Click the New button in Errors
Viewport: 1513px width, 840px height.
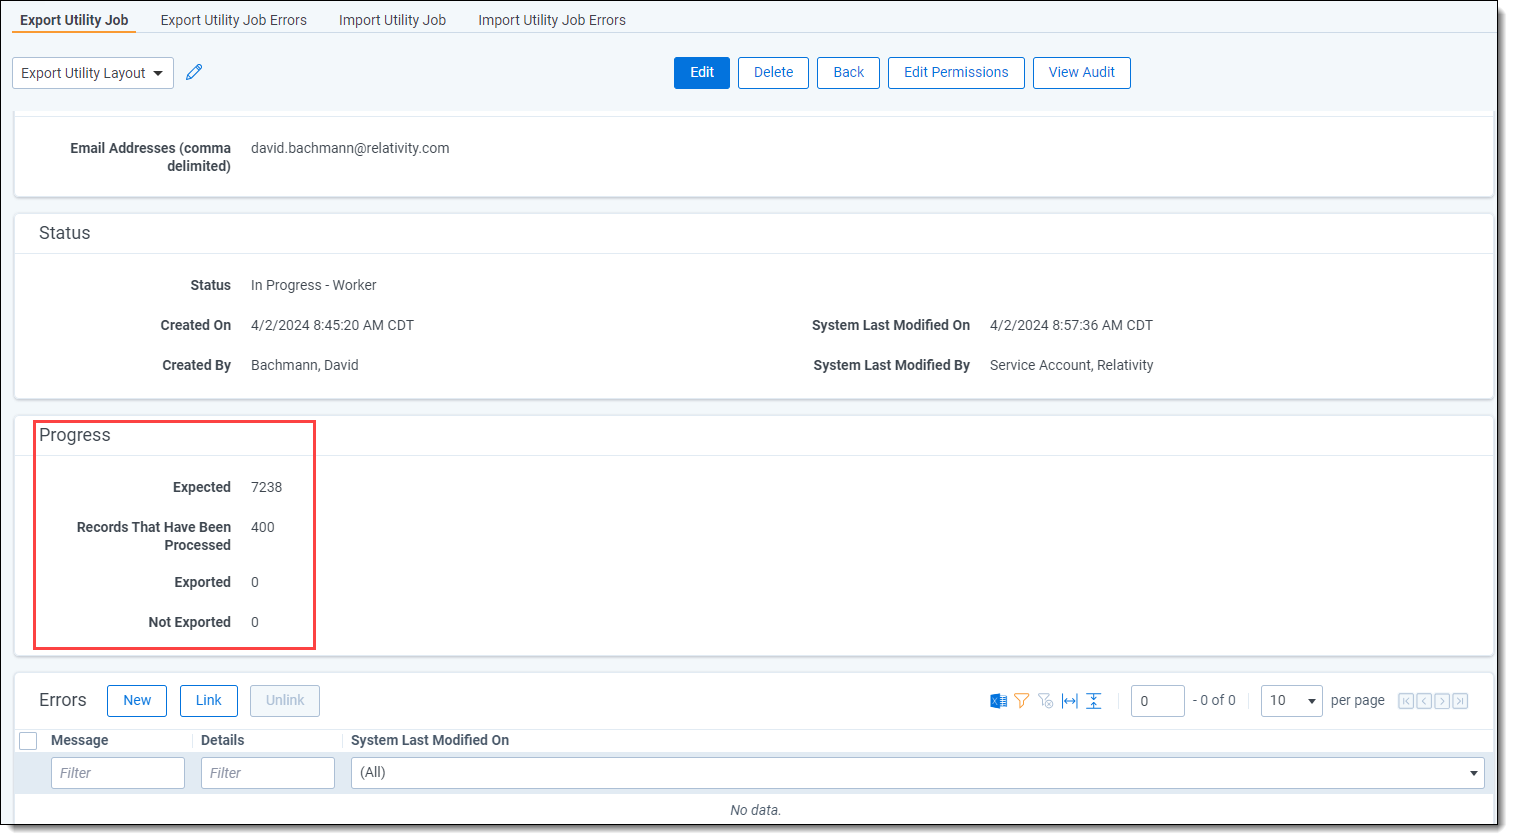coord(137,701)
